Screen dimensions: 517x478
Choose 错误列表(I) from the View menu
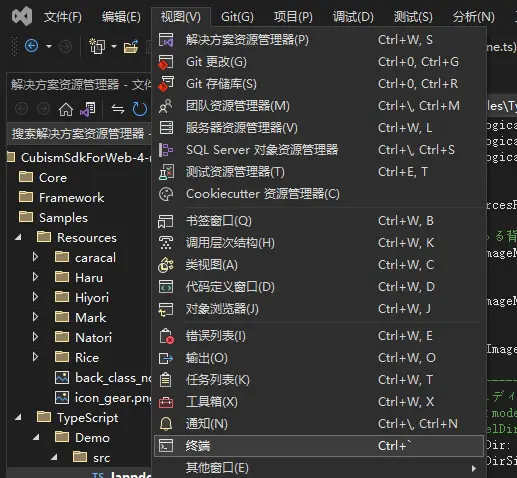coord(319,336)
